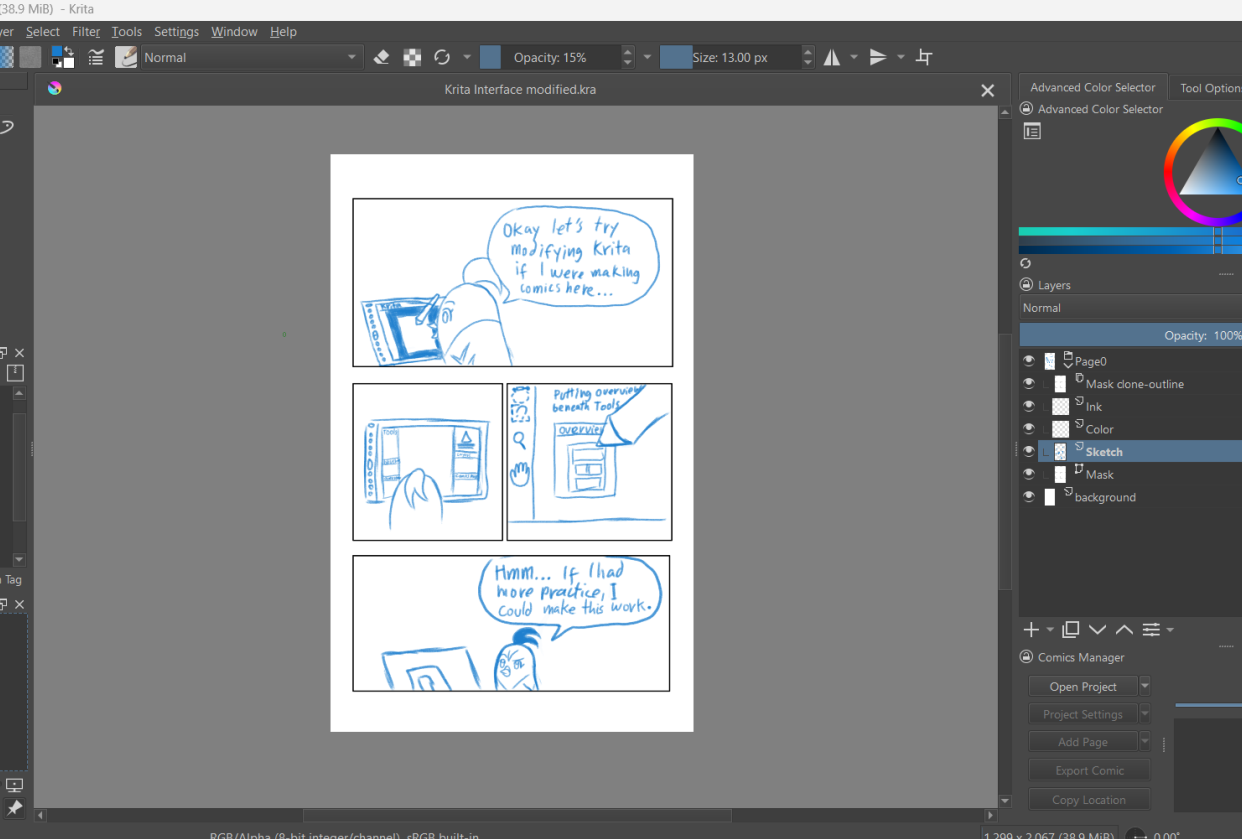Click the reload original preset icon
Image resolution: width=1242 pixels, height=839 pixels.
(442, 58)
